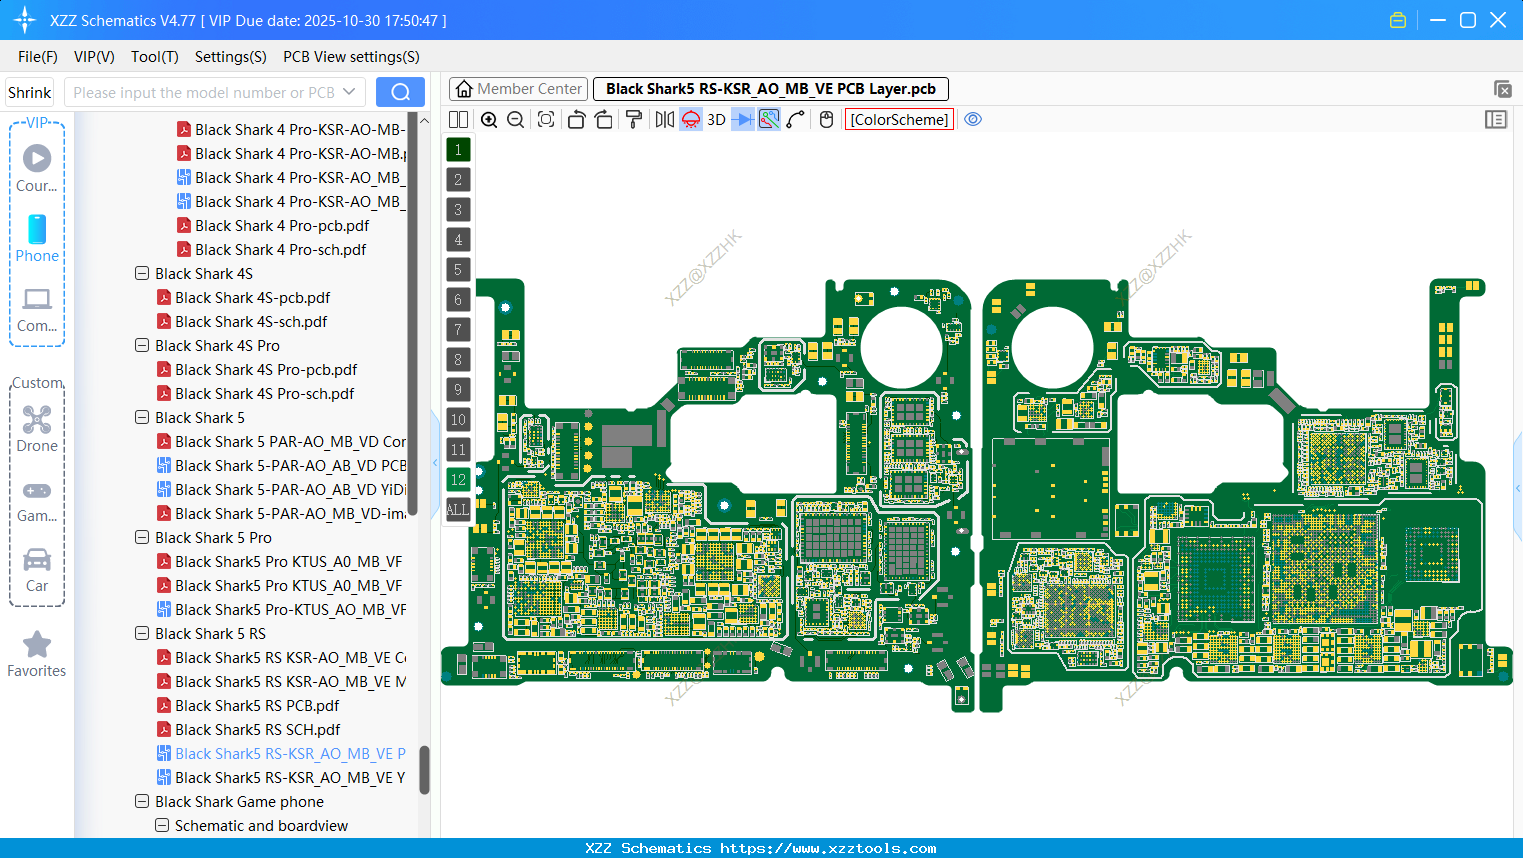Activate the Rotate Left tool
The width and height of the screenshot is (1523, 858).
576,119
